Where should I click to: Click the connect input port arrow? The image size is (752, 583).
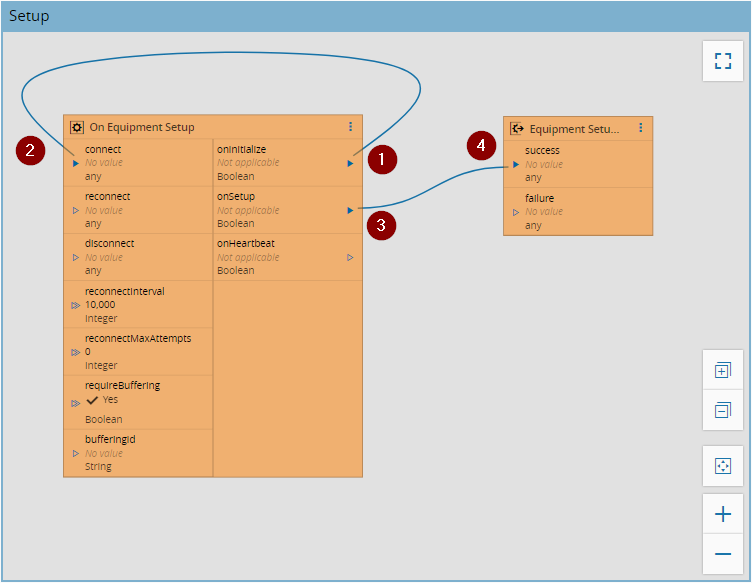click(76, 163)
